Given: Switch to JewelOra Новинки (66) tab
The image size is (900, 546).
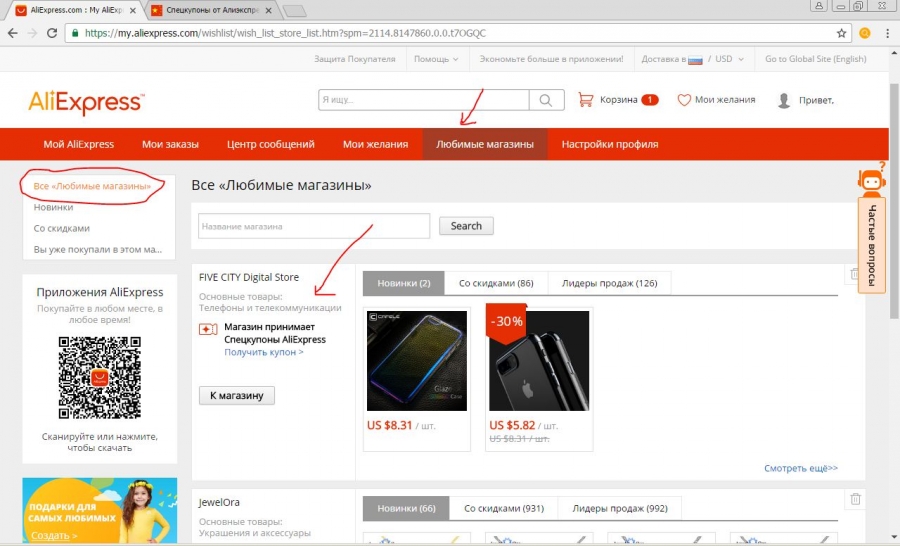Looking at the screenshot, I should tap(406, 508).
